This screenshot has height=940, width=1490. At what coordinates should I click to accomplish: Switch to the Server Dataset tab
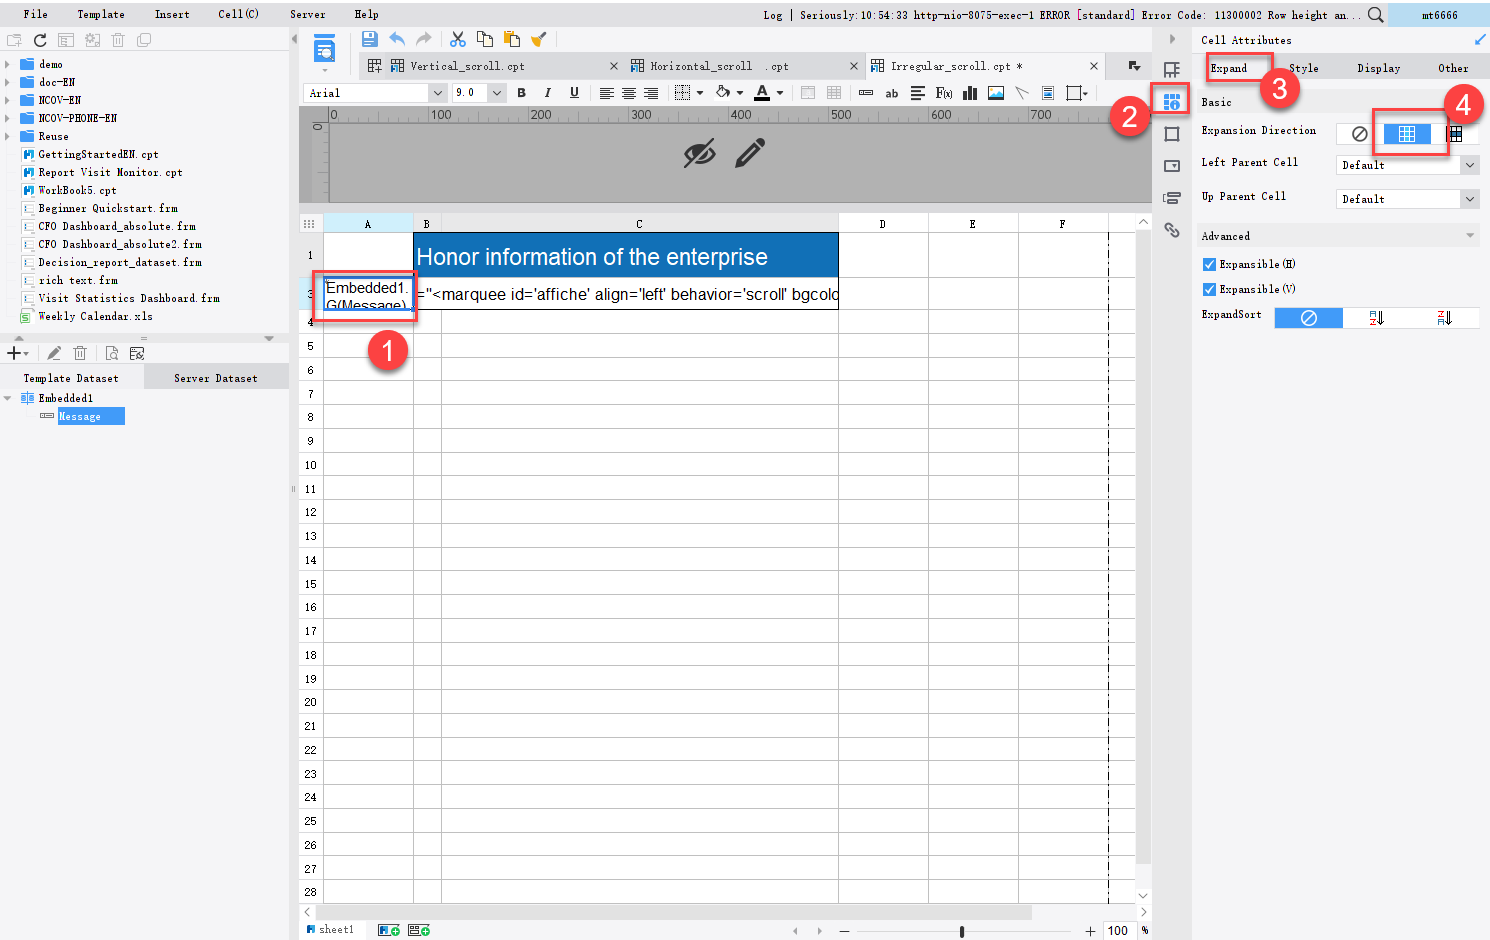click(x=216, y=378)
